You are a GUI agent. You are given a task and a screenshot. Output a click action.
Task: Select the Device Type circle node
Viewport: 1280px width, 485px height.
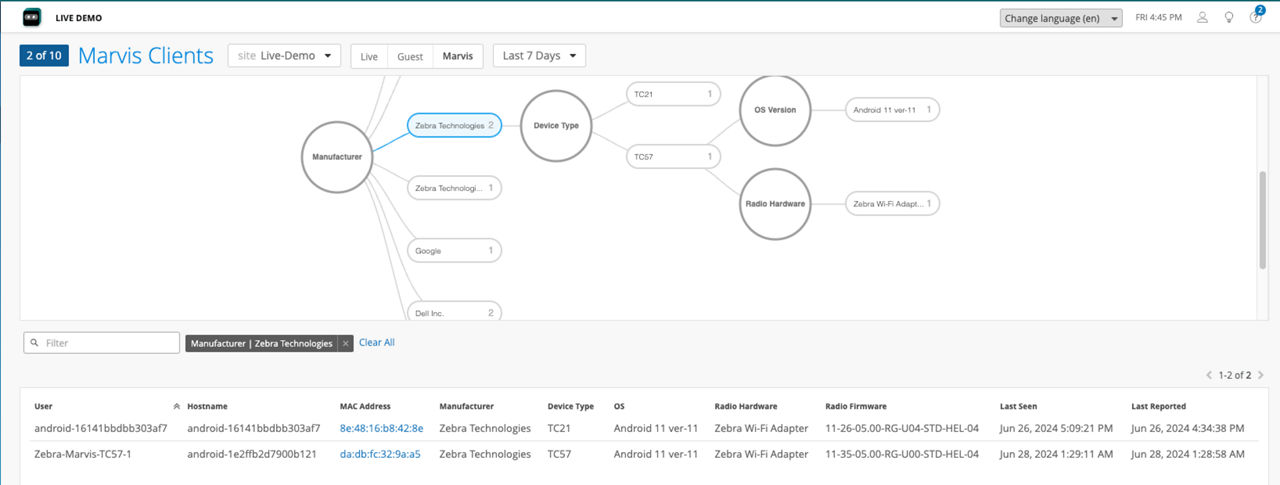[x=556, y=126]
